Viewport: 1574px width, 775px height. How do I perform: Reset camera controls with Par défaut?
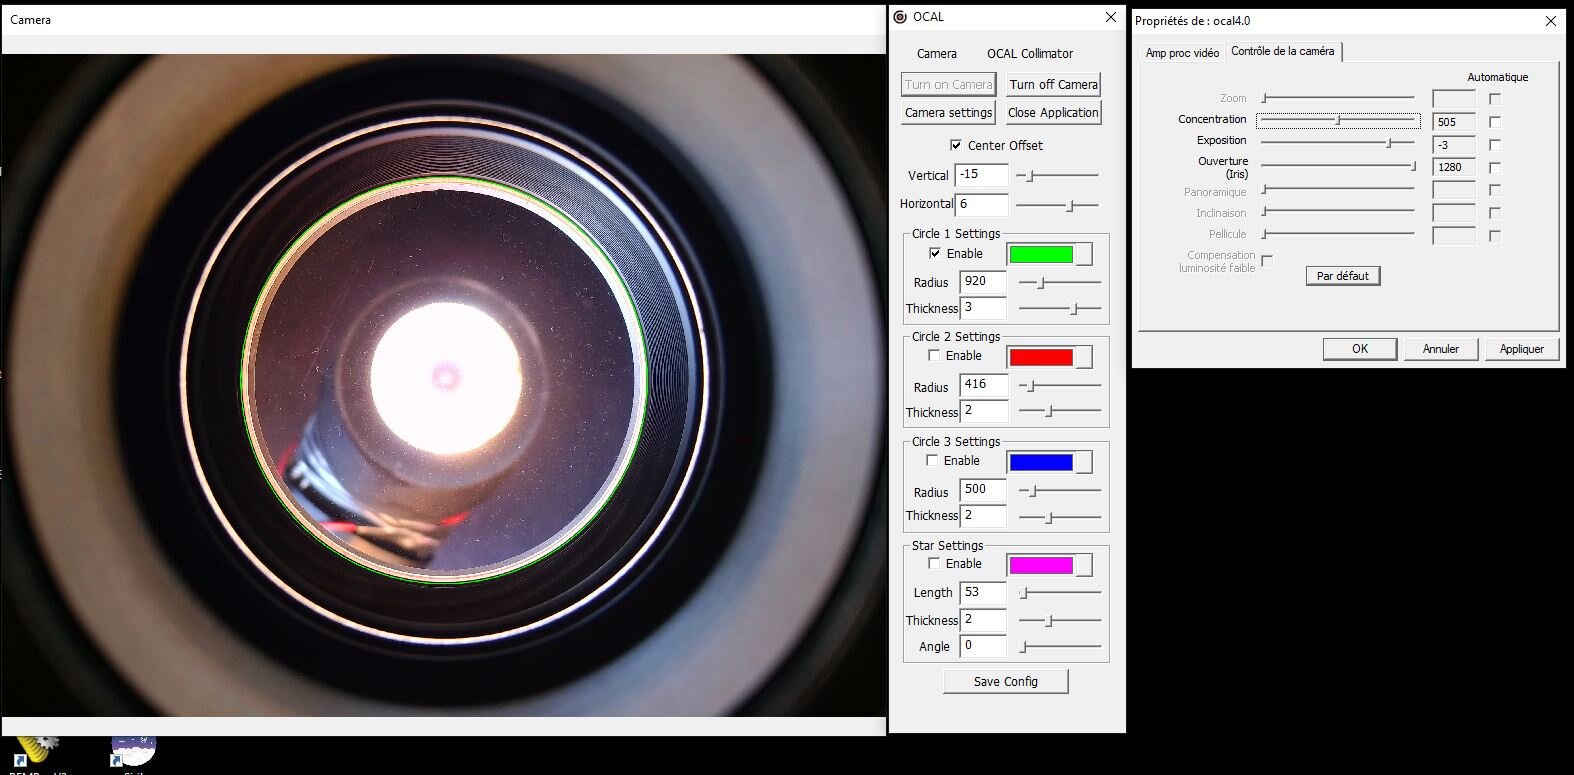pos(1343,276)
